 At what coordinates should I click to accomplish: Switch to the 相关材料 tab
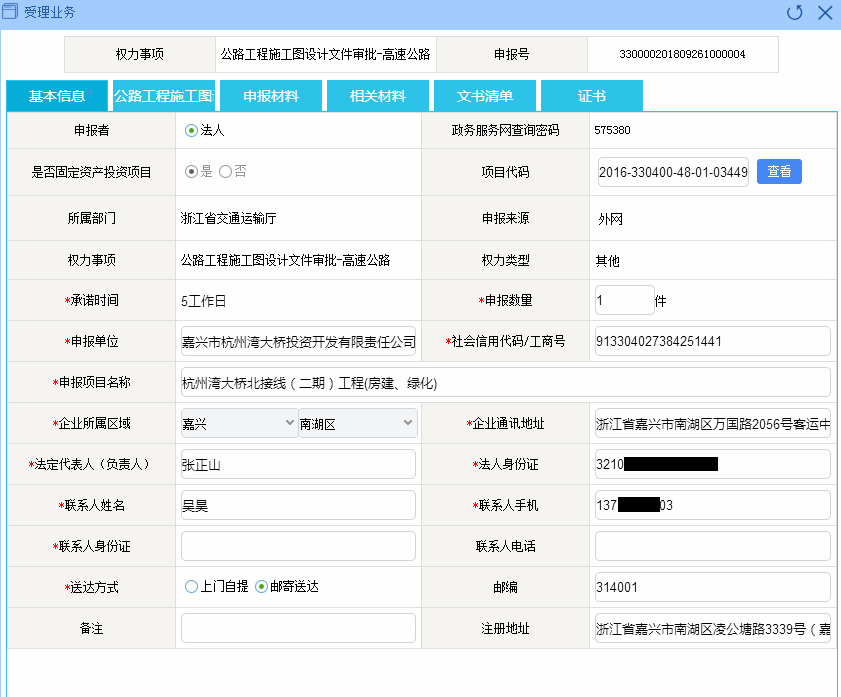click(377, 96)
